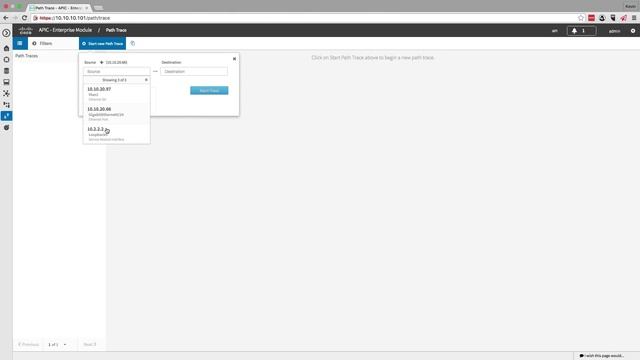Go to the Previous page of path traces

tap(28, 344)
